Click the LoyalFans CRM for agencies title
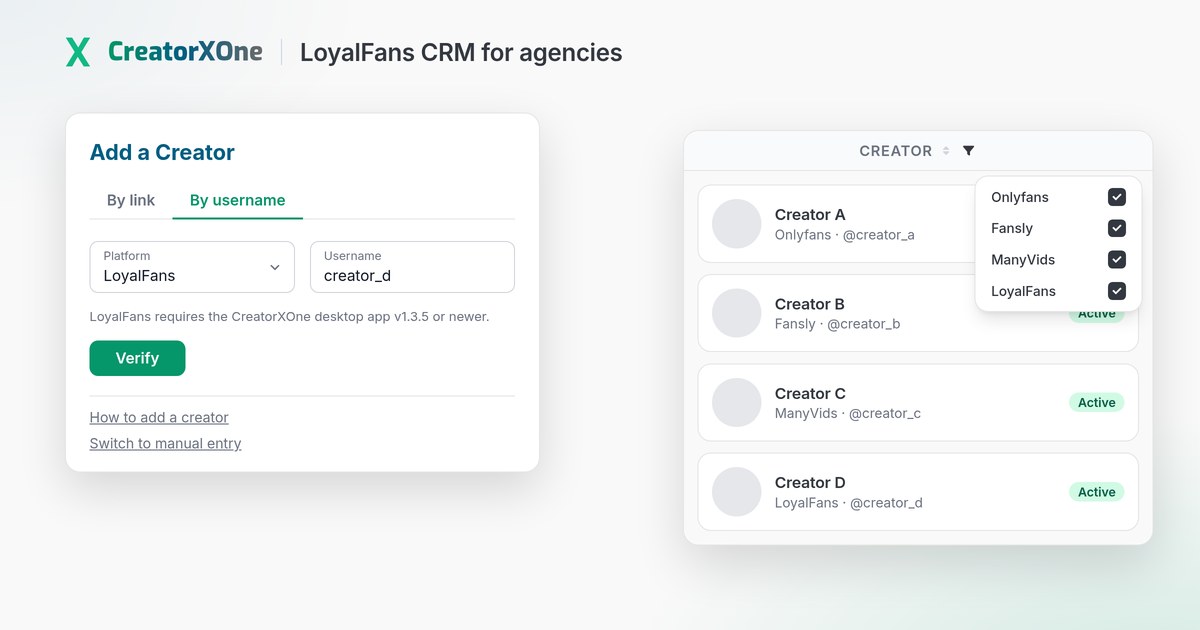Image resolution: width=1200 pixels, height=630 pixels. [x=461, y=52]
